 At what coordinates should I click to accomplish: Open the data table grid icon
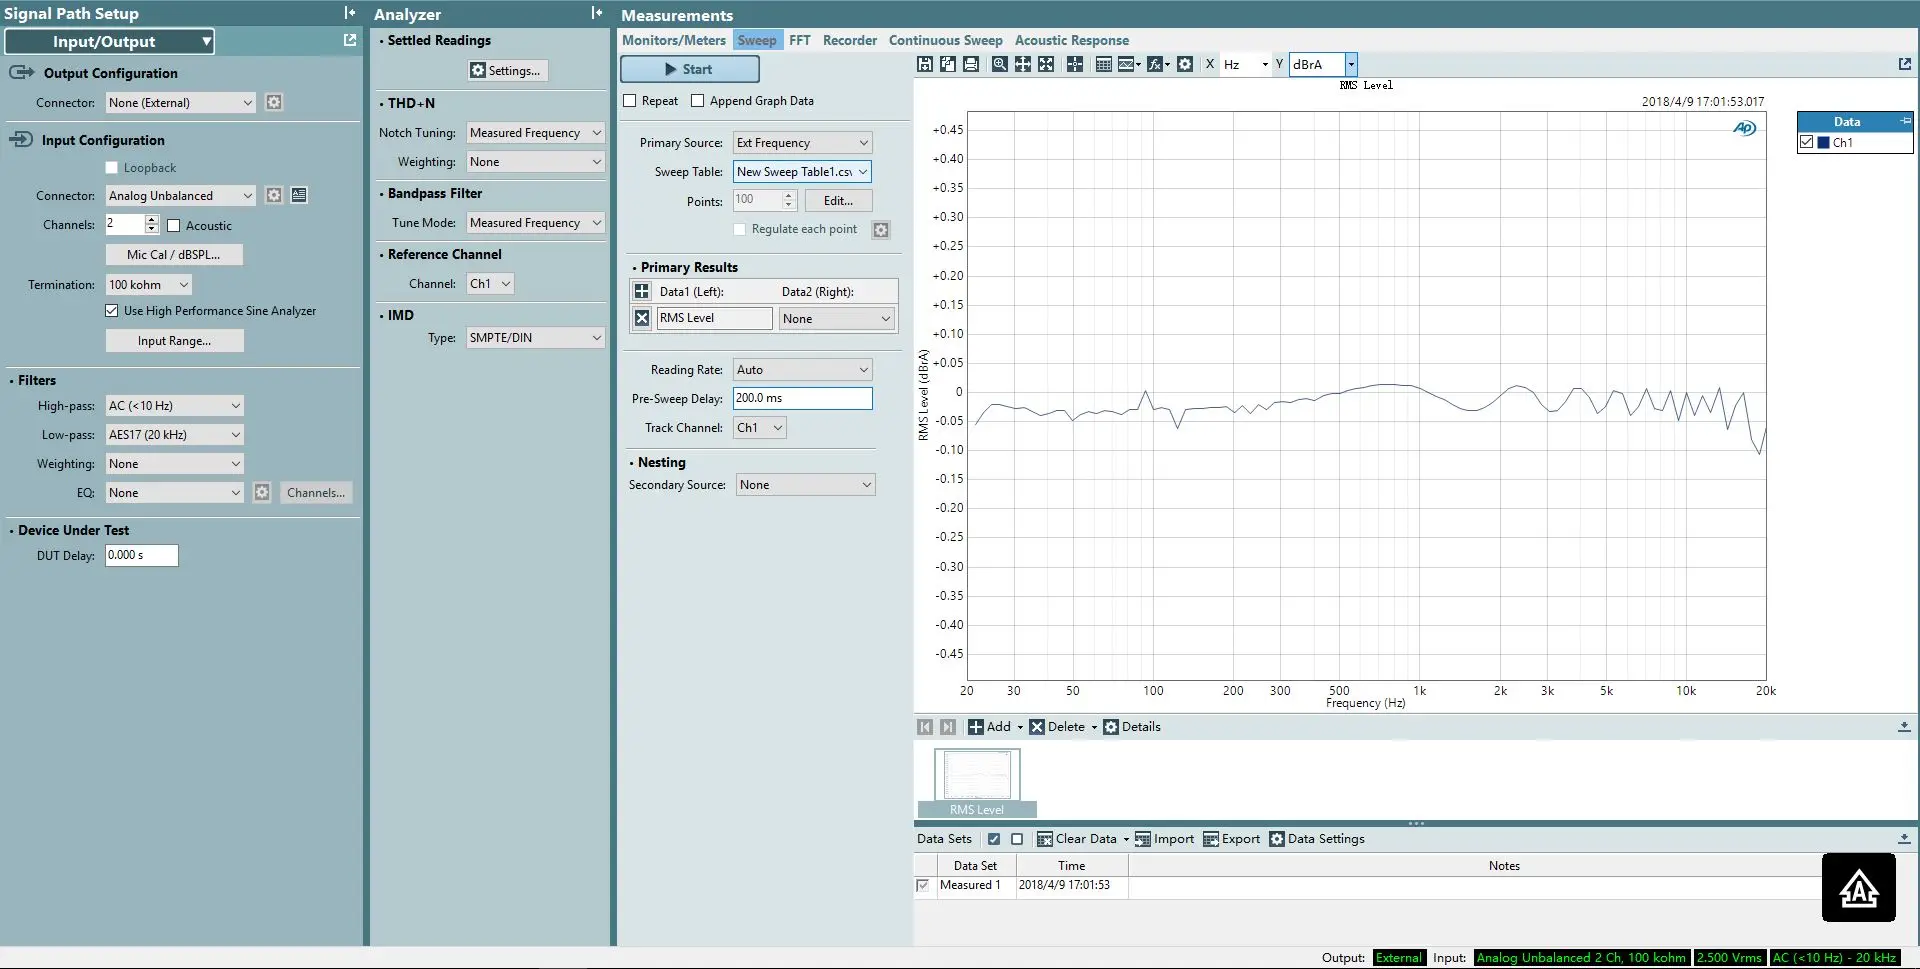(x=1104, y=64)
